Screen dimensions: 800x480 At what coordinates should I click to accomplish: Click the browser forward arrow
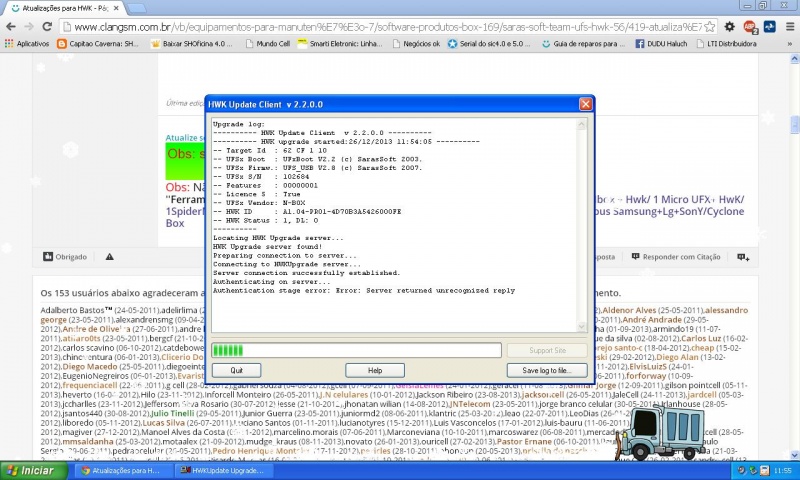[29, 27]
